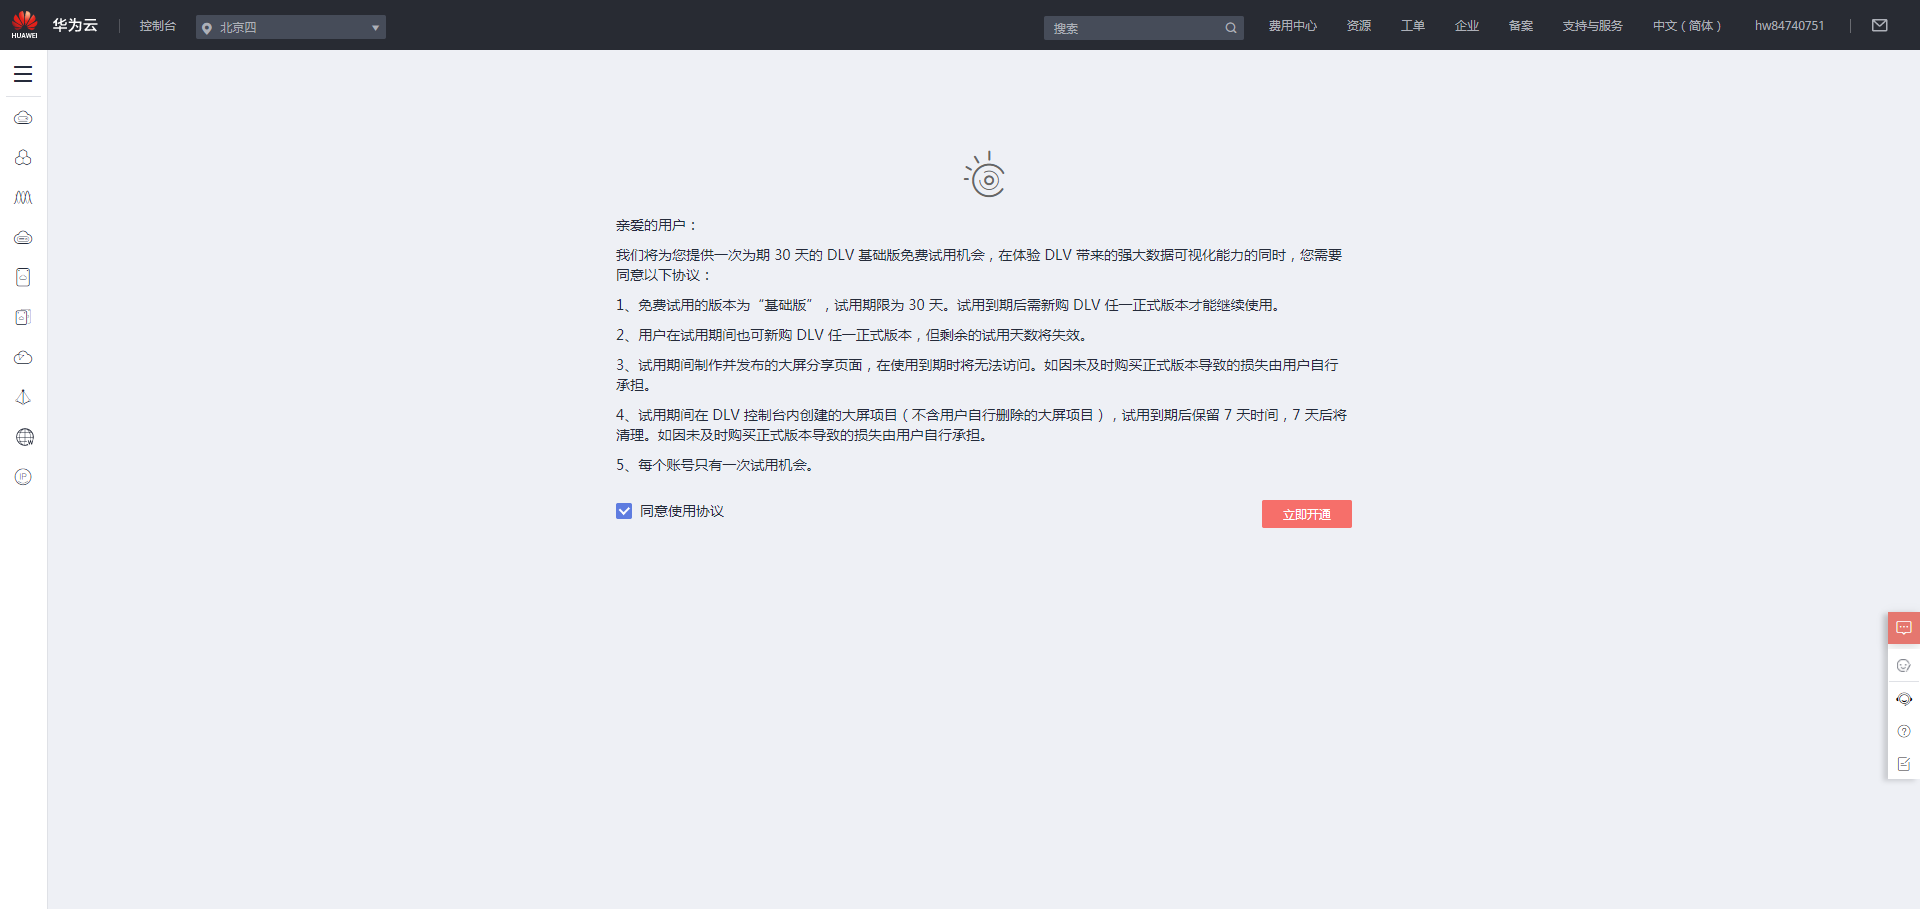Open the headset customer service floating icon
1920x909 pixels.
[x=1904, y=699]
